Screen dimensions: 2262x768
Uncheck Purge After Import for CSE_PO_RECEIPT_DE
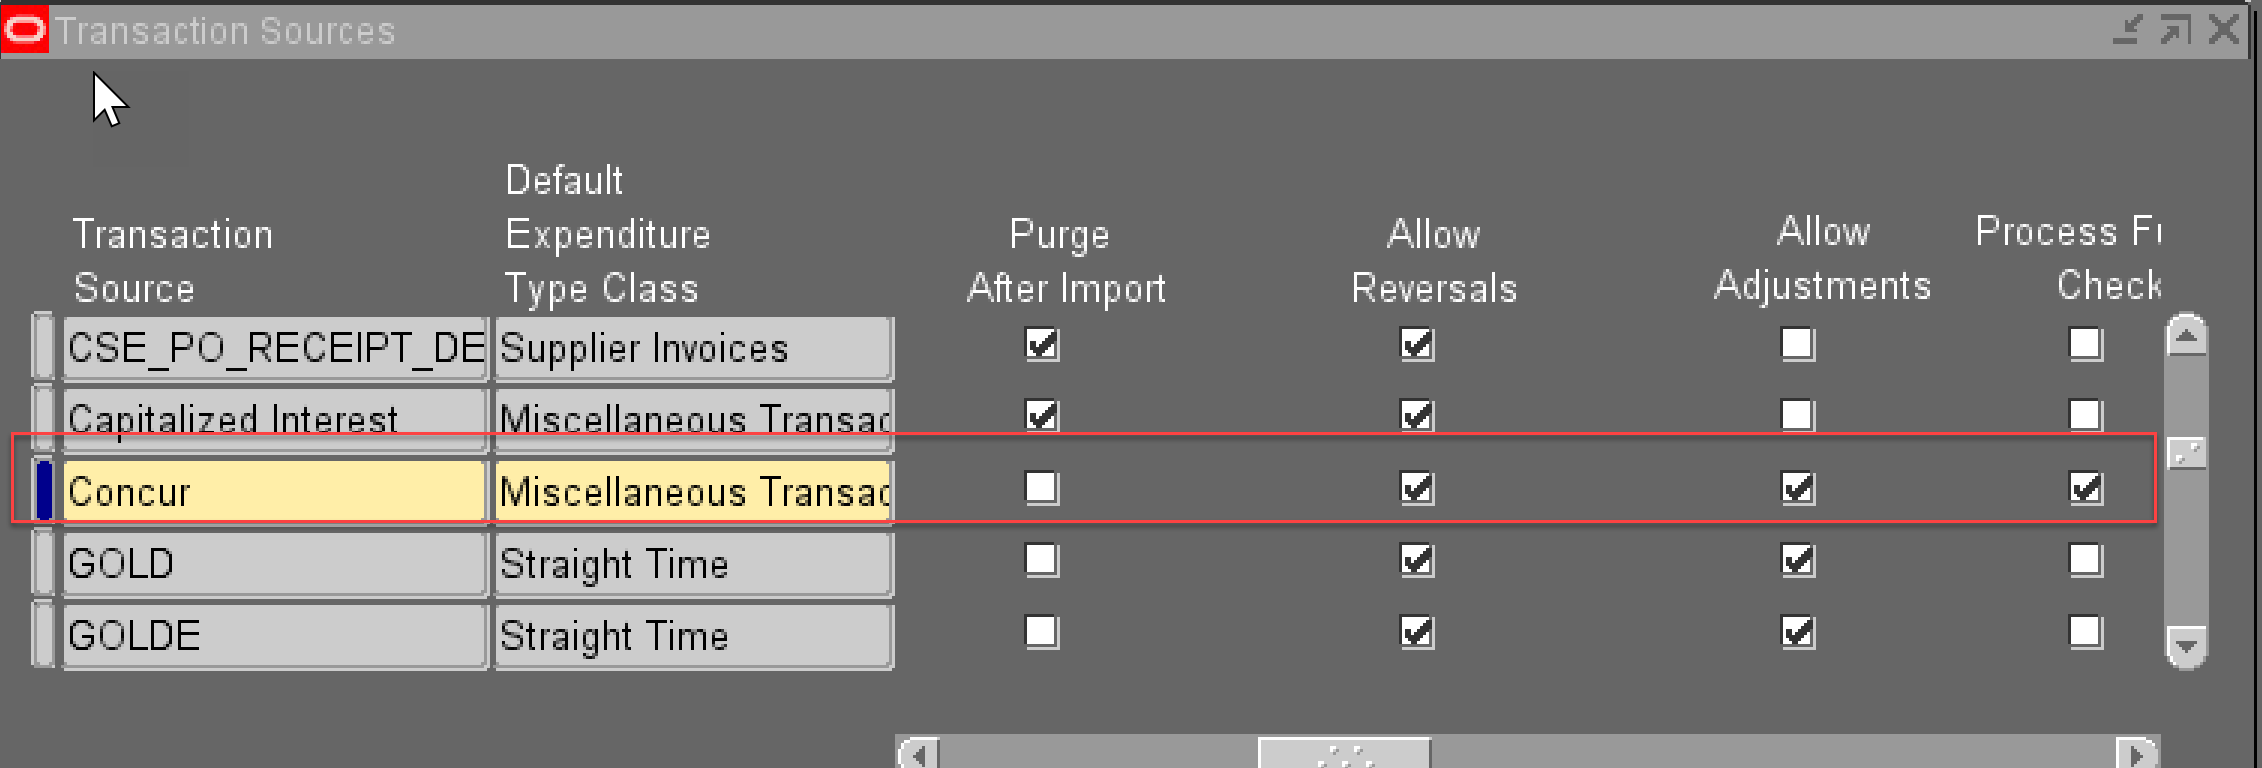(1041, 344)
